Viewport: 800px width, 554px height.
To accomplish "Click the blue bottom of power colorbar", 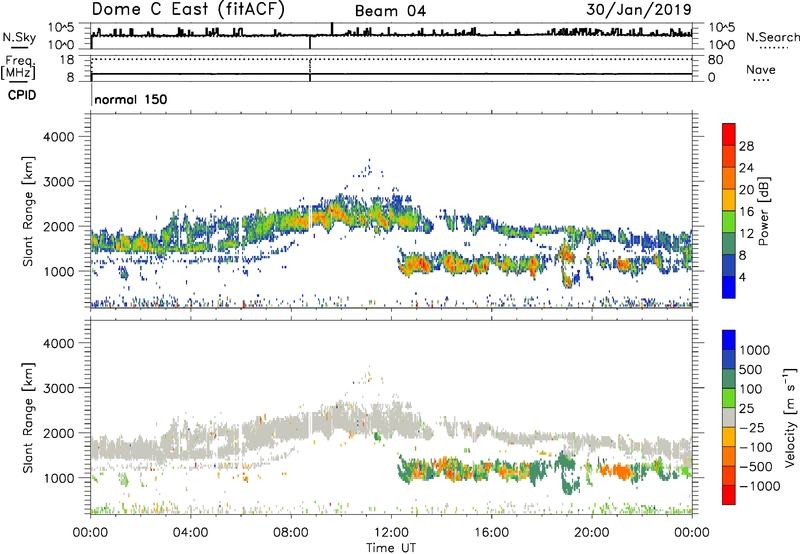I will coord(729,287).
